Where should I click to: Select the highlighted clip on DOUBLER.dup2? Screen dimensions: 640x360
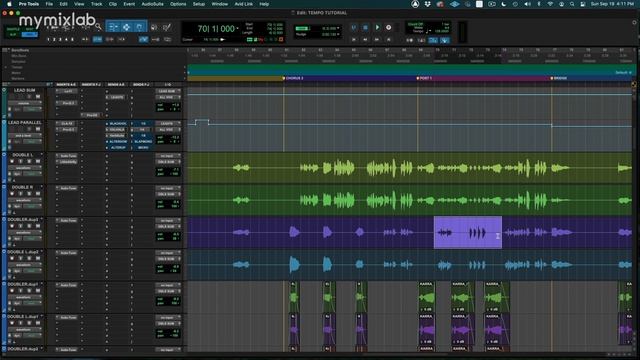tap(468, 233)
